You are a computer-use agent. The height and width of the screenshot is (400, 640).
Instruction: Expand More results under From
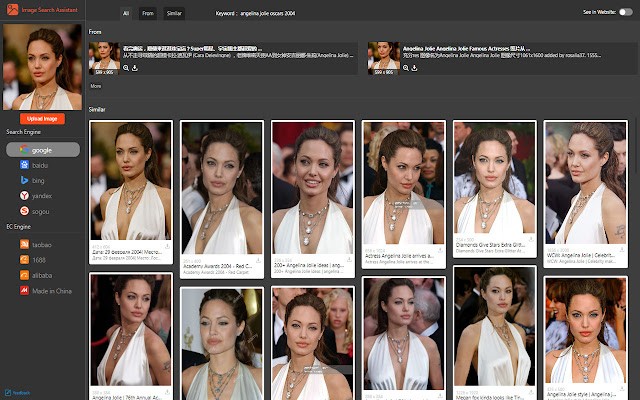coord(96,86)
